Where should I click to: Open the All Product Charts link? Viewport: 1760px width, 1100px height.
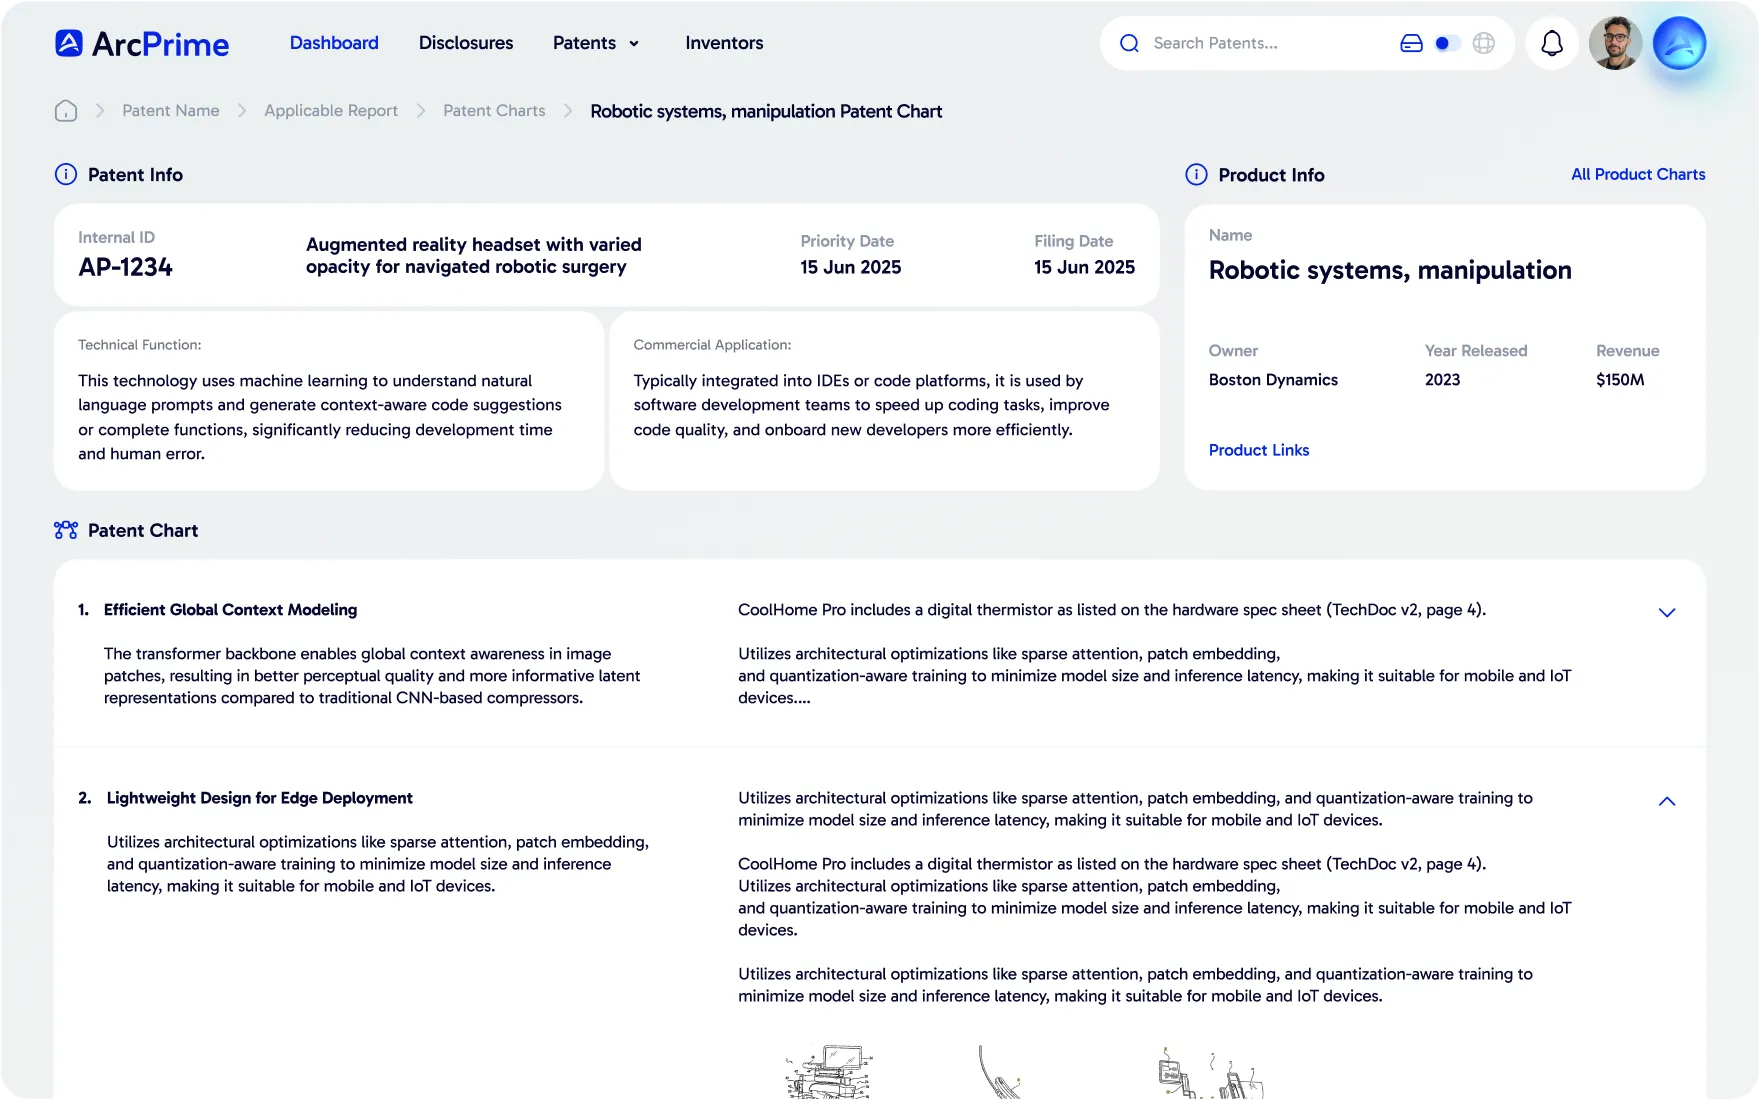1637,174
